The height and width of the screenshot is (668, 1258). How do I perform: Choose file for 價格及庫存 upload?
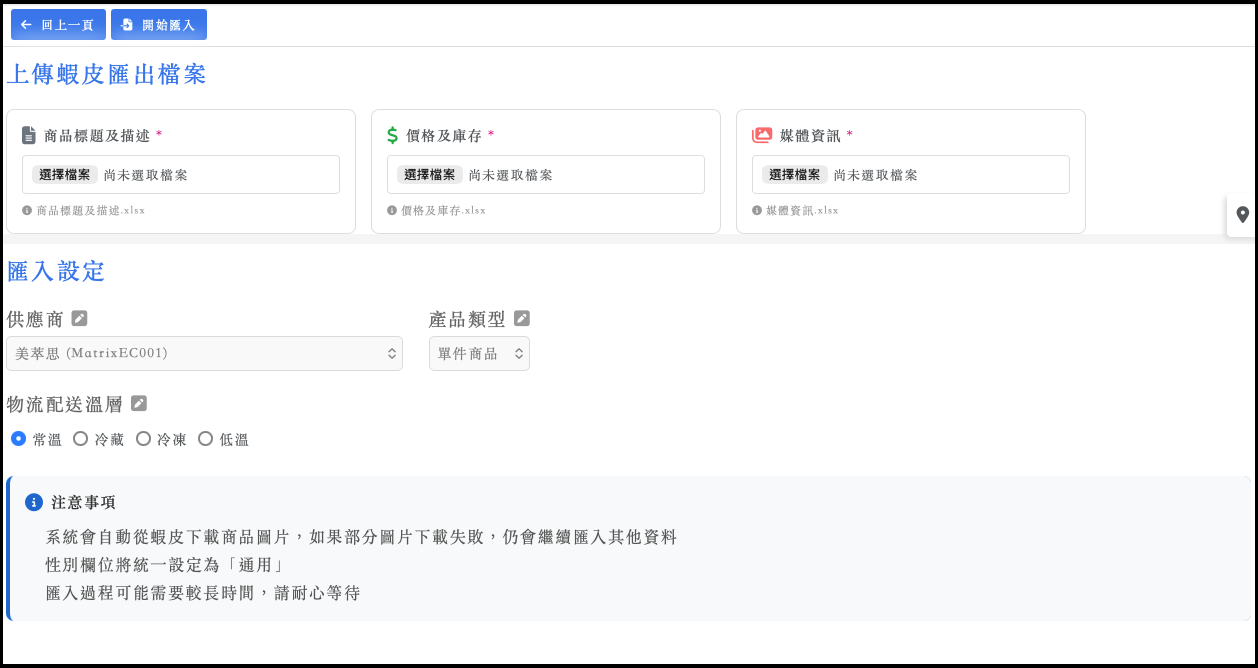pos(430,175)
